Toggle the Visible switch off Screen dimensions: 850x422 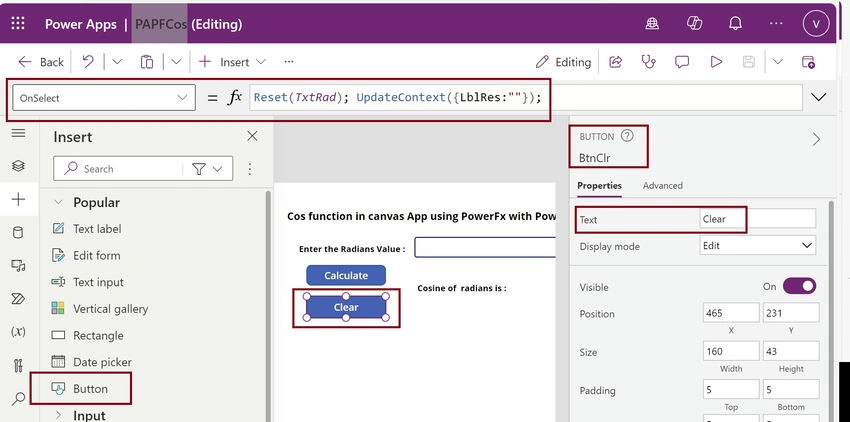click(x=799, y=286)
